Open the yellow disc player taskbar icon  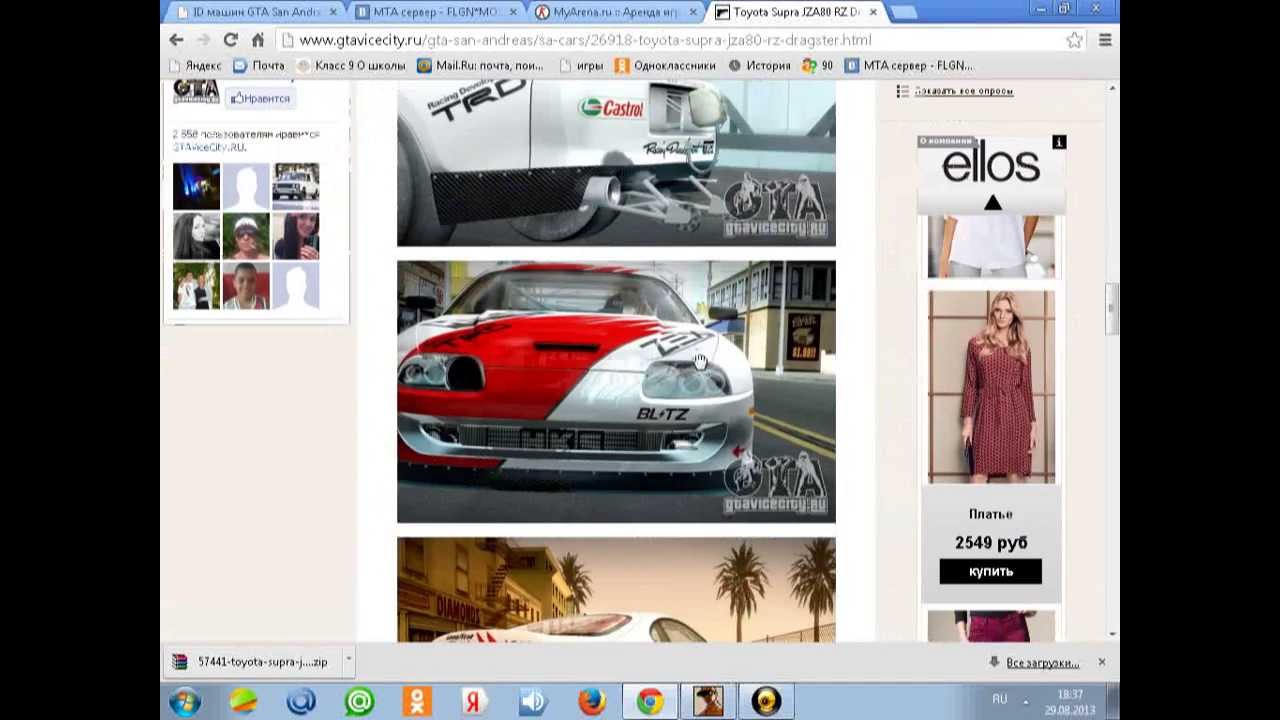[x=766, y=701]
